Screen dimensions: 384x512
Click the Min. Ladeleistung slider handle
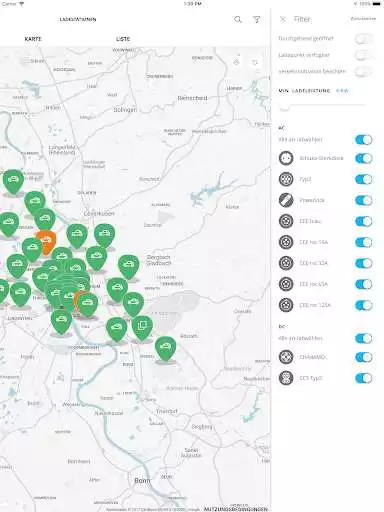(284, 107)
